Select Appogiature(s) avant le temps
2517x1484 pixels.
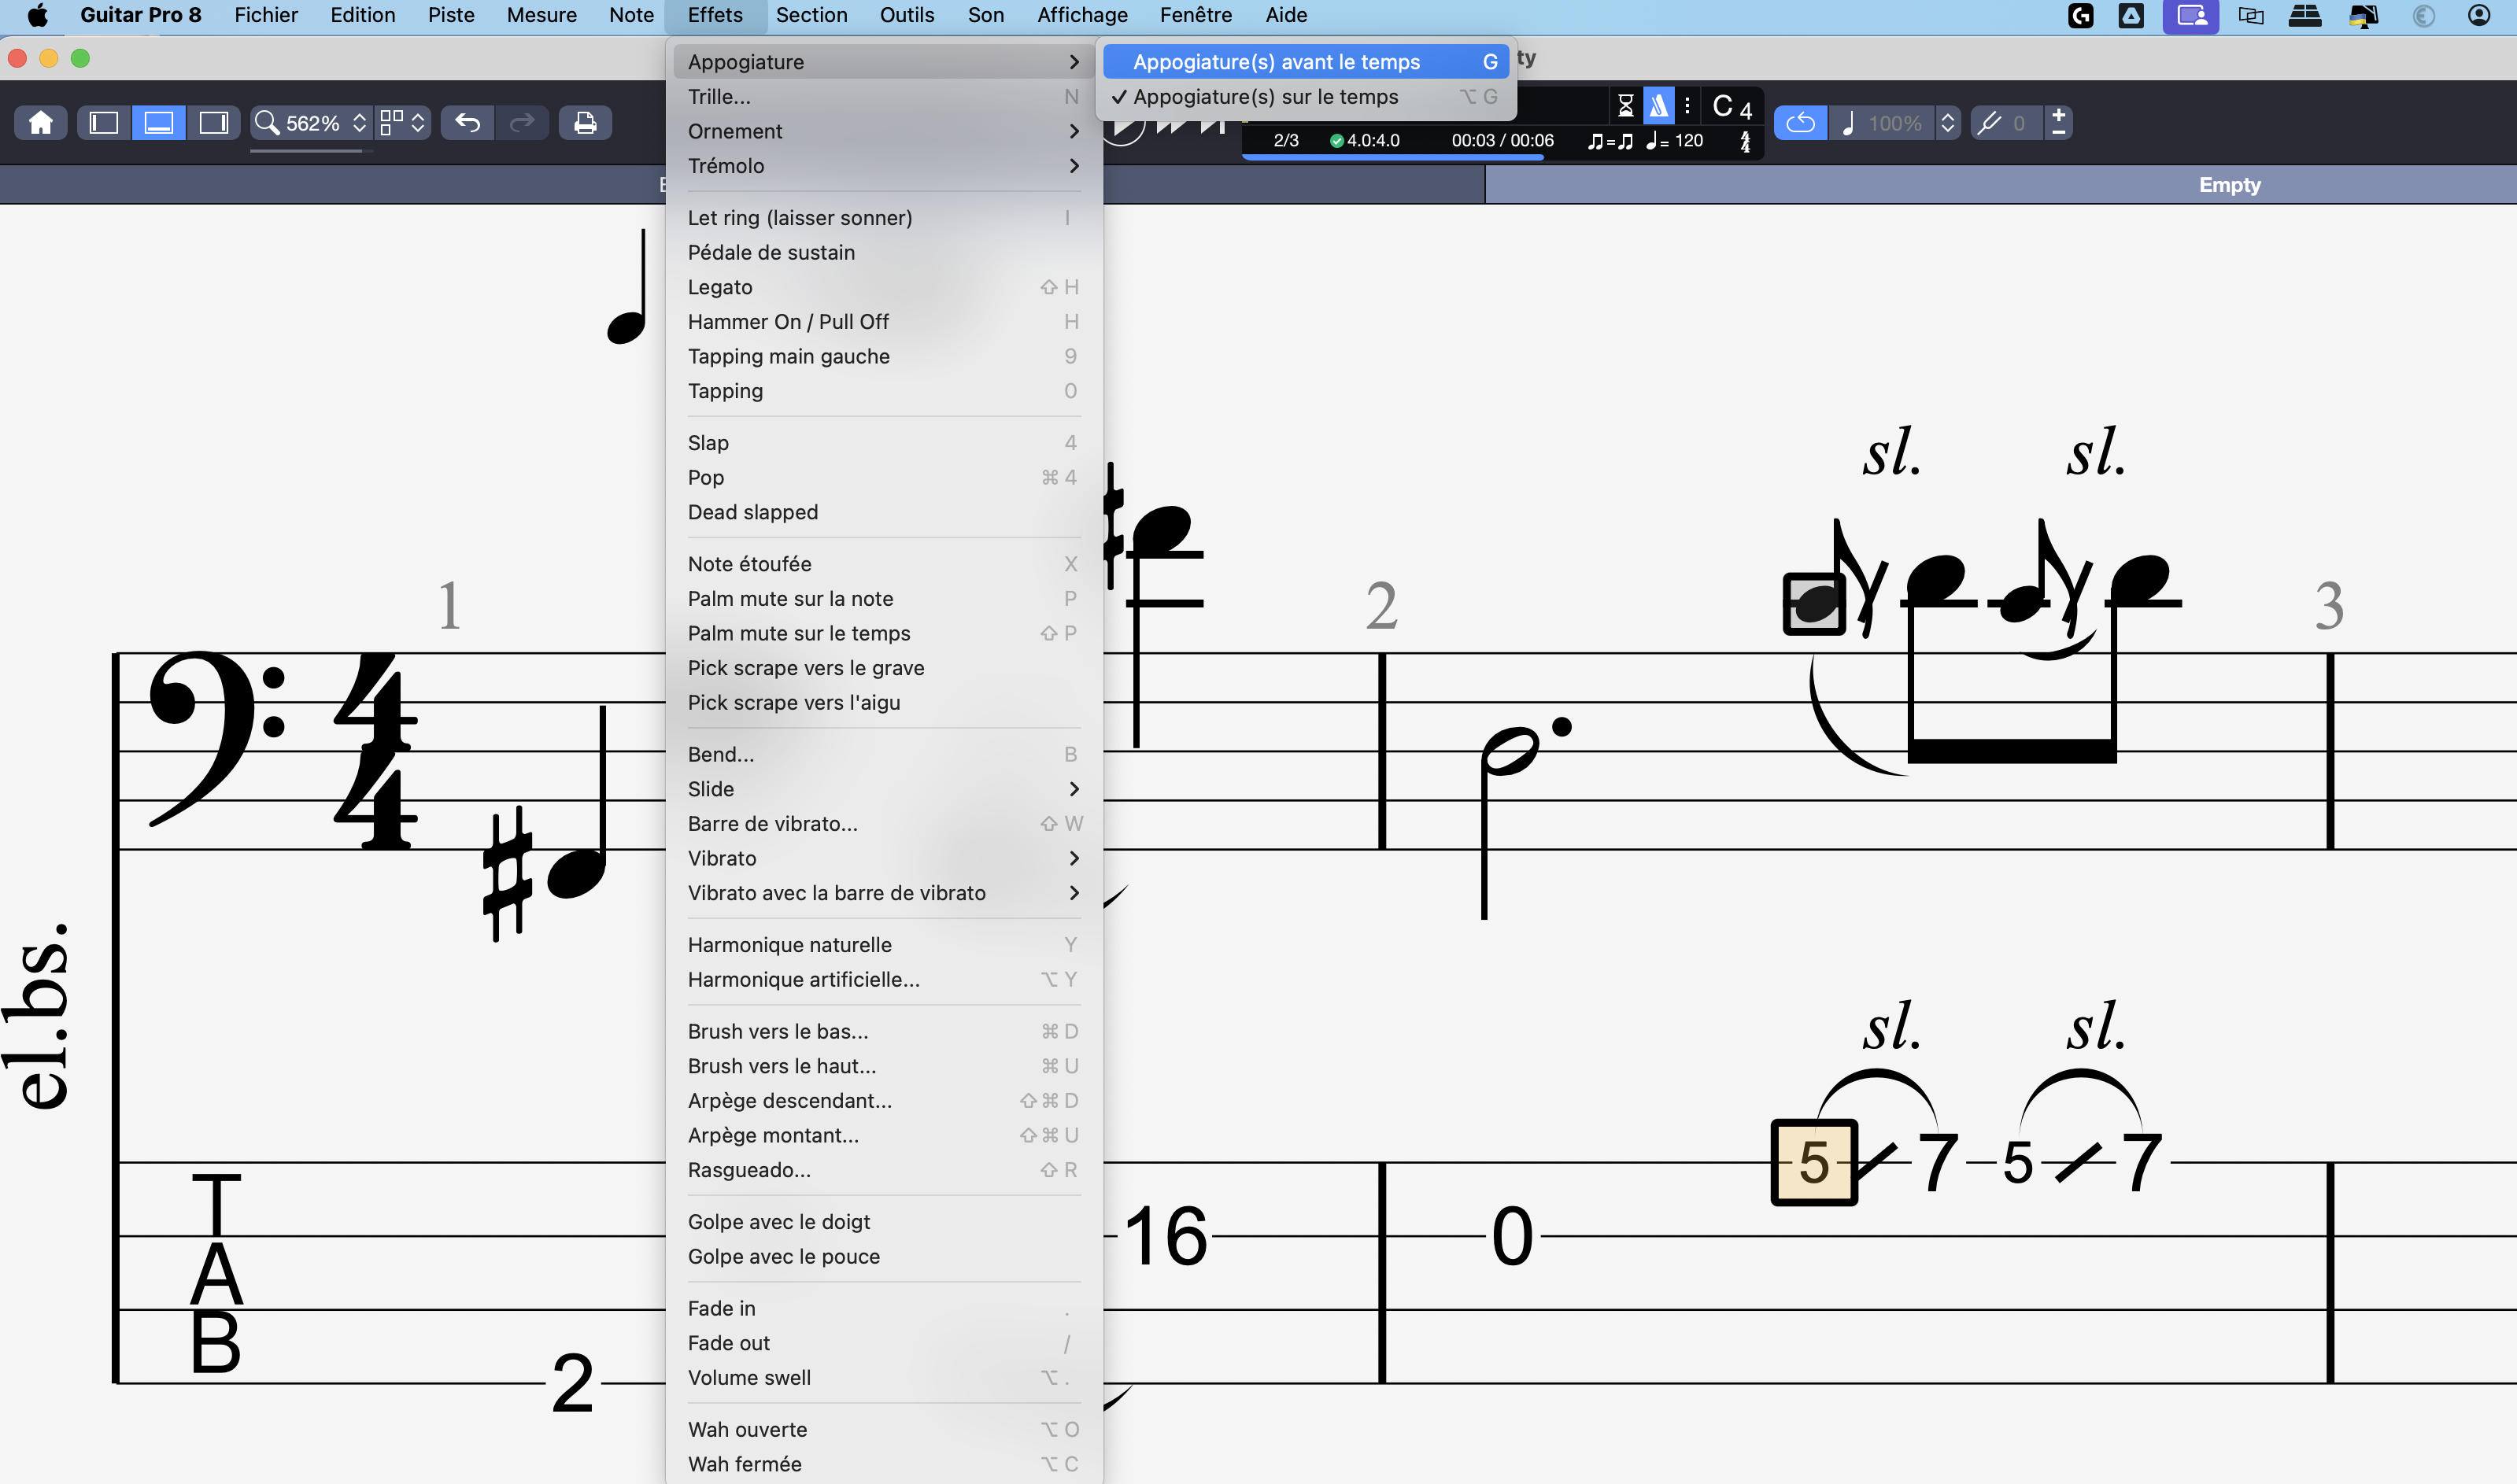(1305, 62)
